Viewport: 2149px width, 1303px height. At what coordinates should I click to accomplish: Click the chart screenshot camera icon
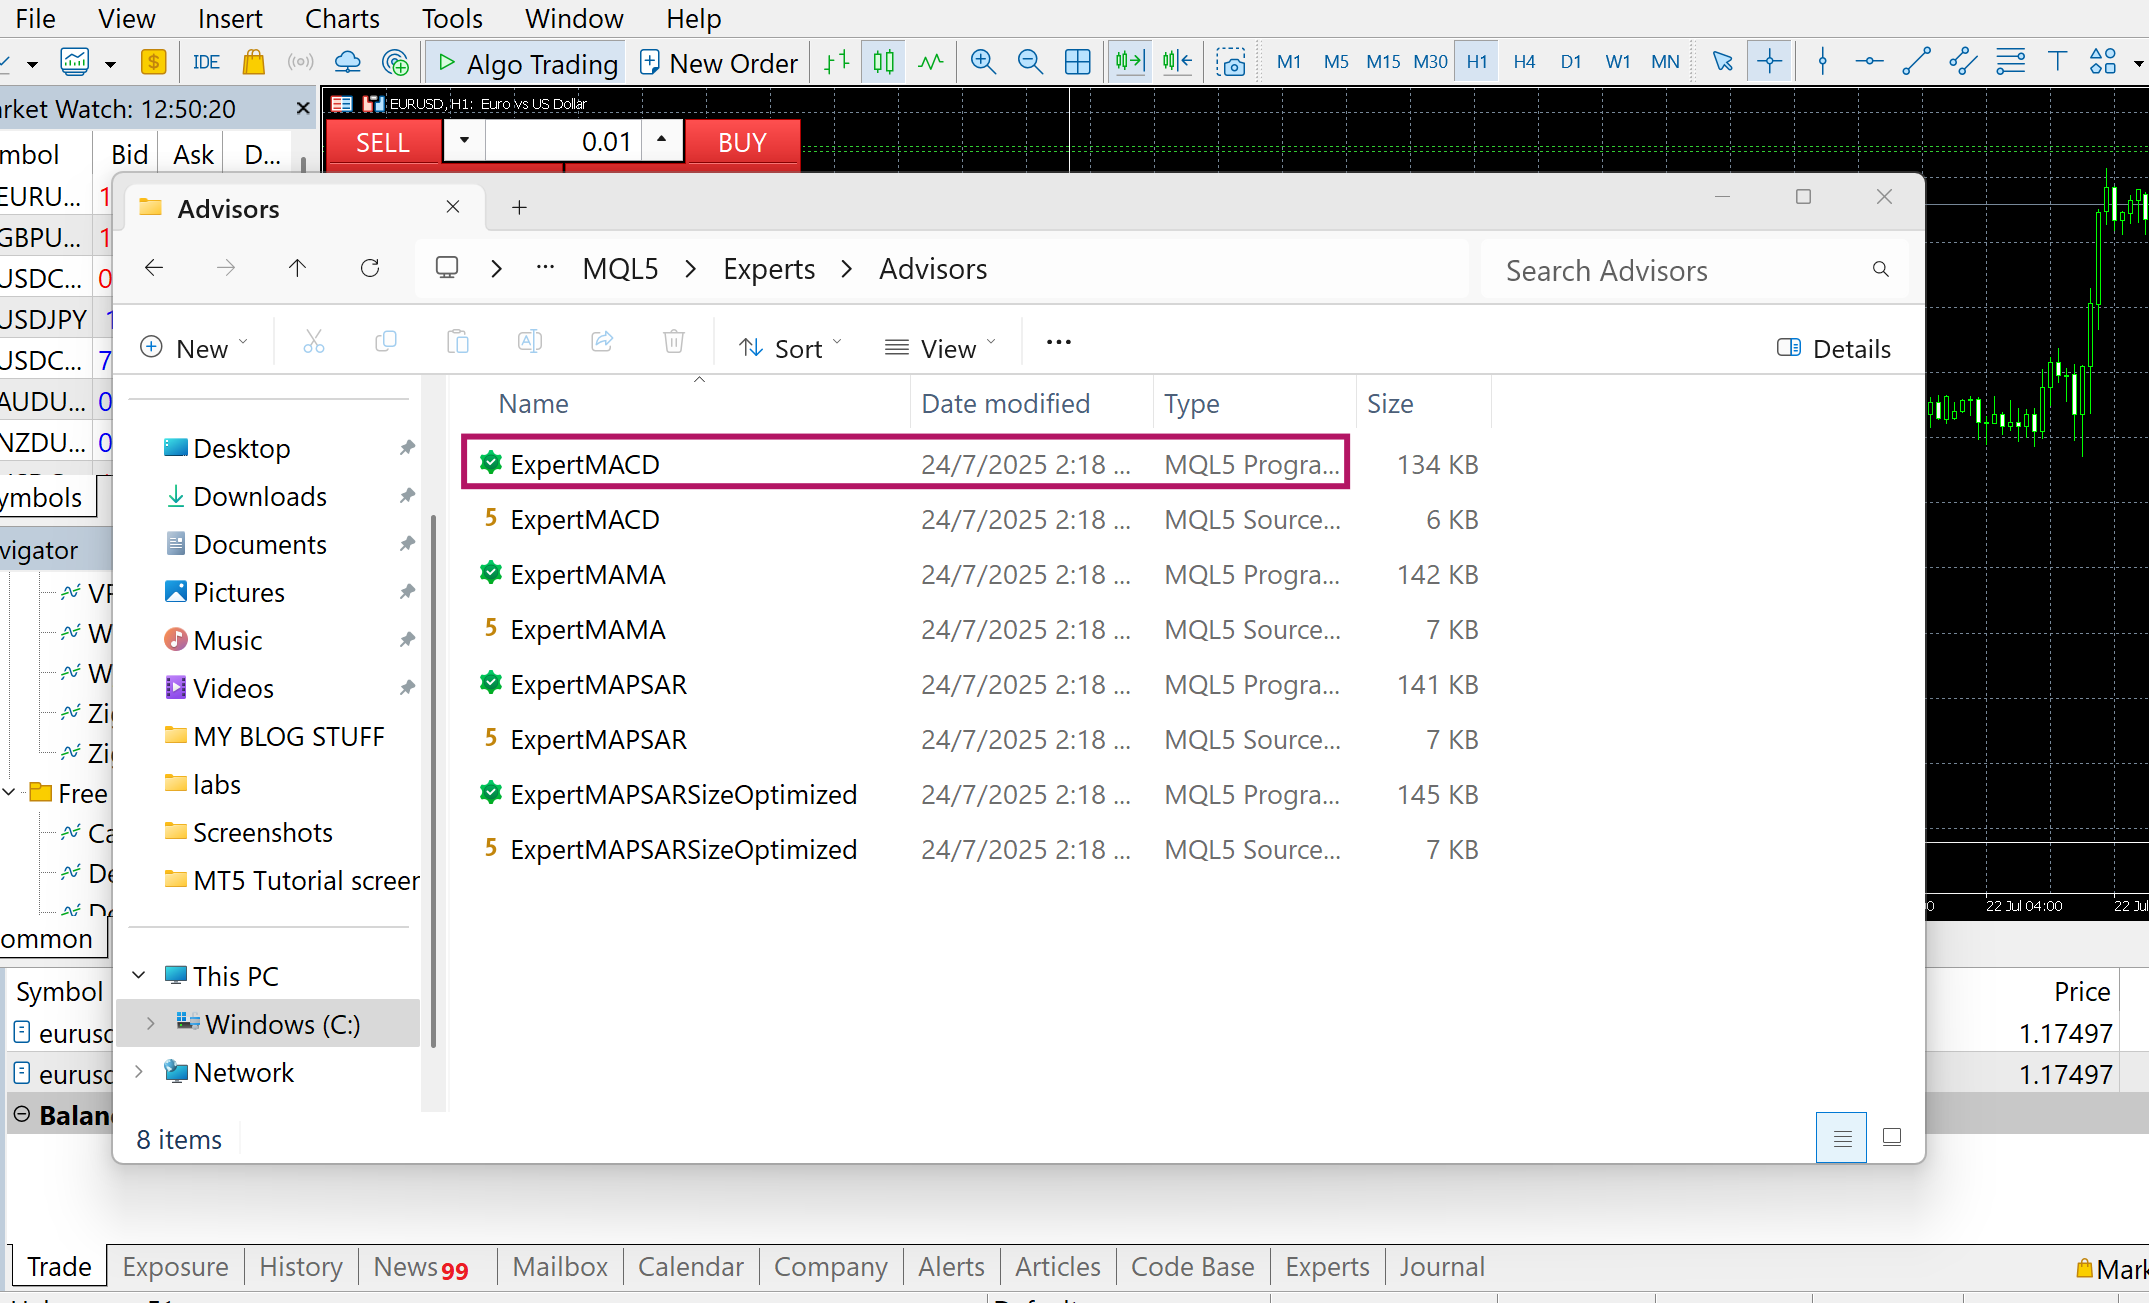coord(1231,63)
